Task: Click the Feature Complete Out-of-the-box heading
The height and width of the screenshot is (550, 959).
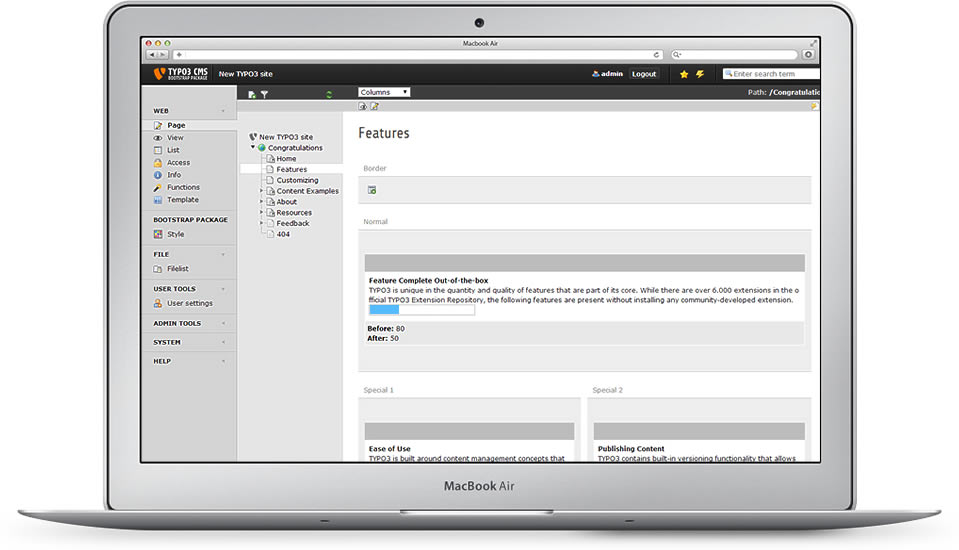Action: [x=428, y=281]
